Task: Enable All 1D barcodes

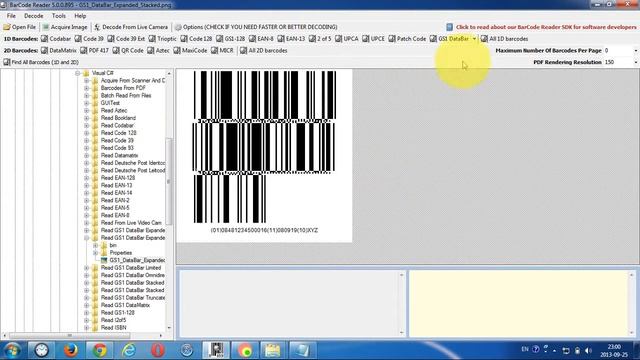Action: click(x=504, y=39)
